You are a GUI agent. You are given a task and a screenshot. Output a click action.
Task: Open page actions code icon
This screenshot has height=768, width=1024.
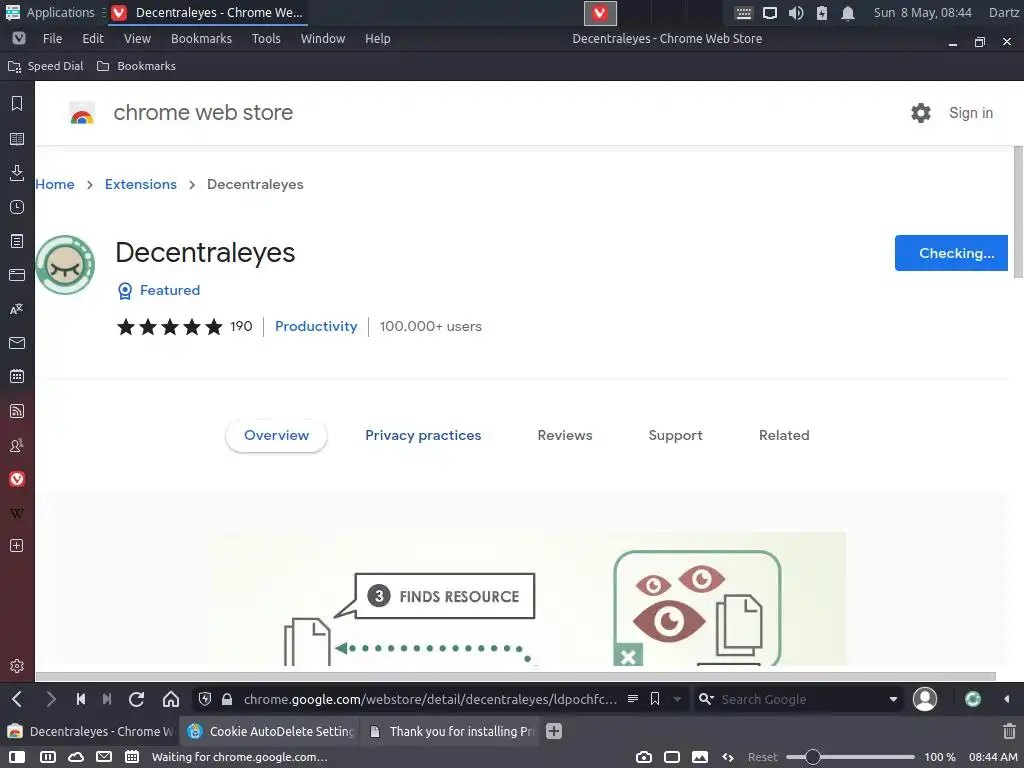coord(728,757)
